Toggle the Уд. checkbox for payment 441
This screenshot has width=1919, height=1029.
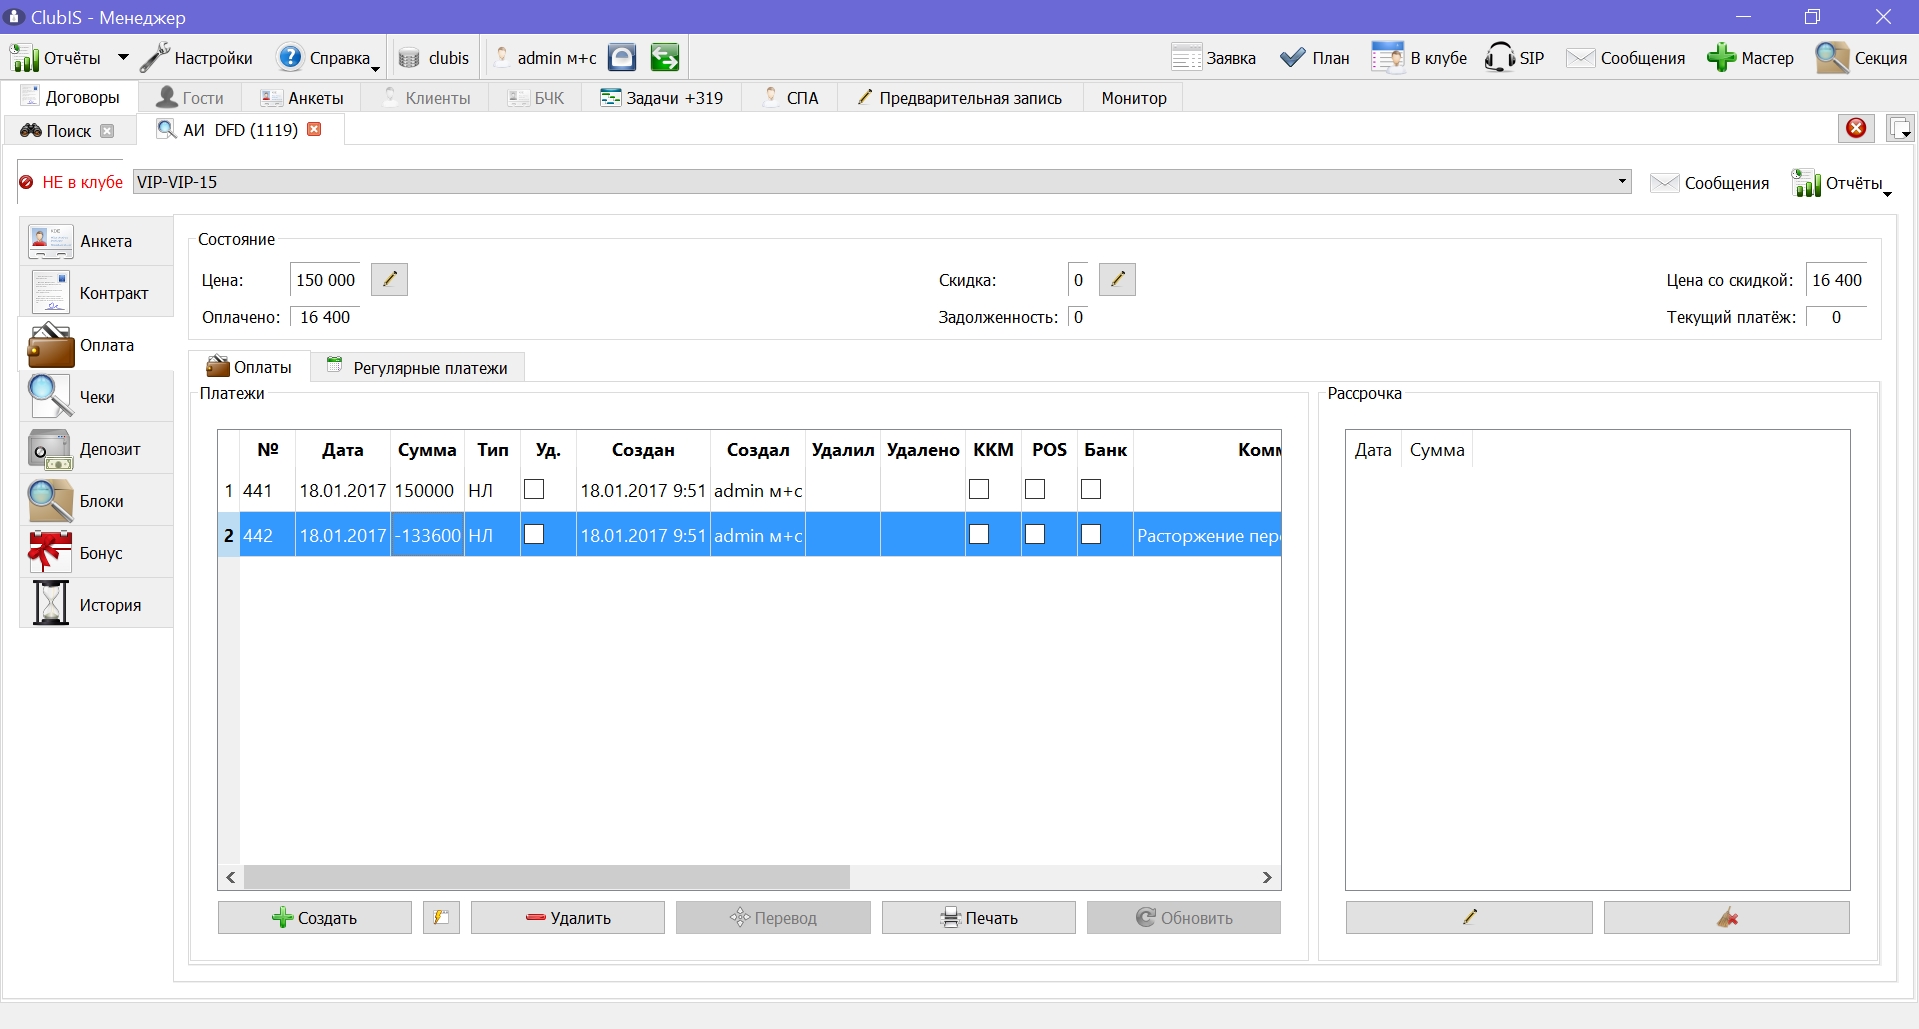pos(534,489)
